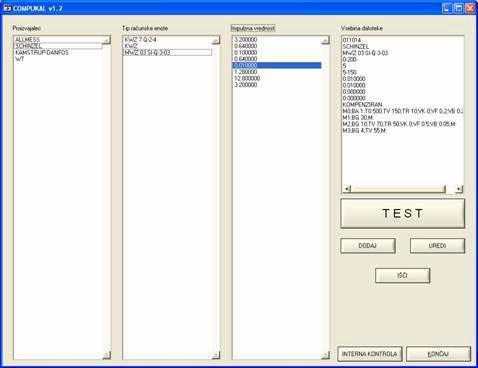Click the M1:BG 30;M: line
Screen dimensions: 478x368
358,117
